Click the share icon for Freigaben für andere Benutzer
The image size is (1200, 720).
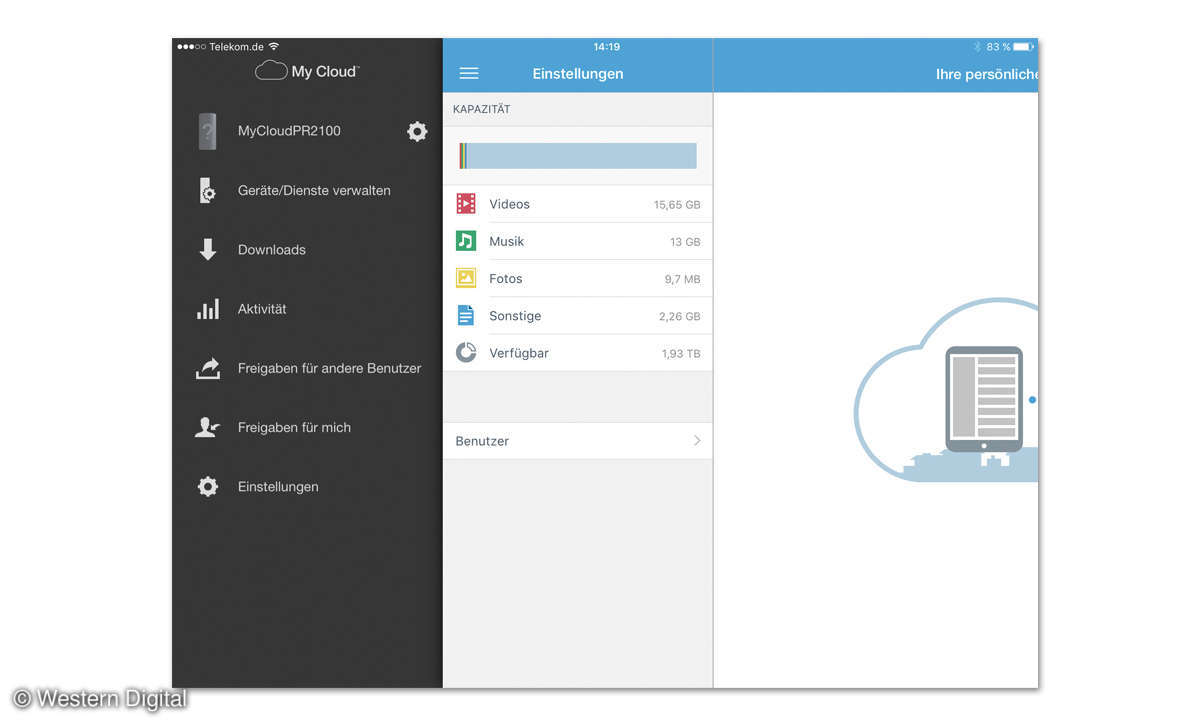pos(207,368)
